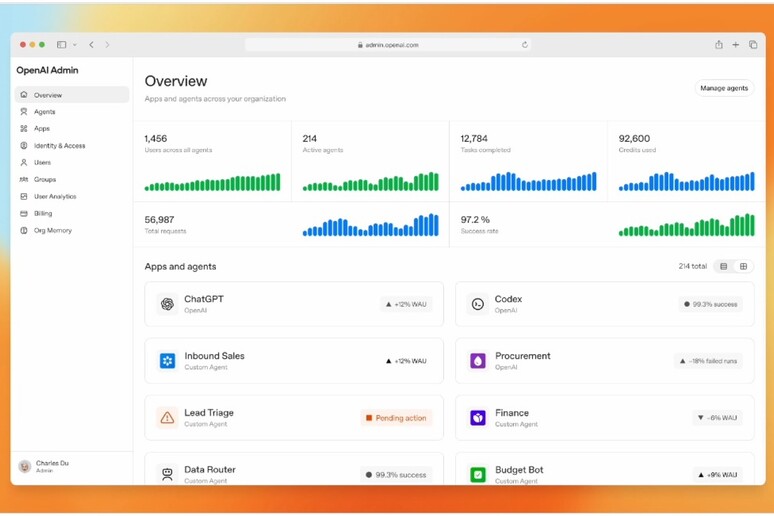The height and width of the screenshot is (516, 774).
Task: Expand the sidebar dropdown chevron in toolbar
Action: pyautogui.click(x=75, y=45)
